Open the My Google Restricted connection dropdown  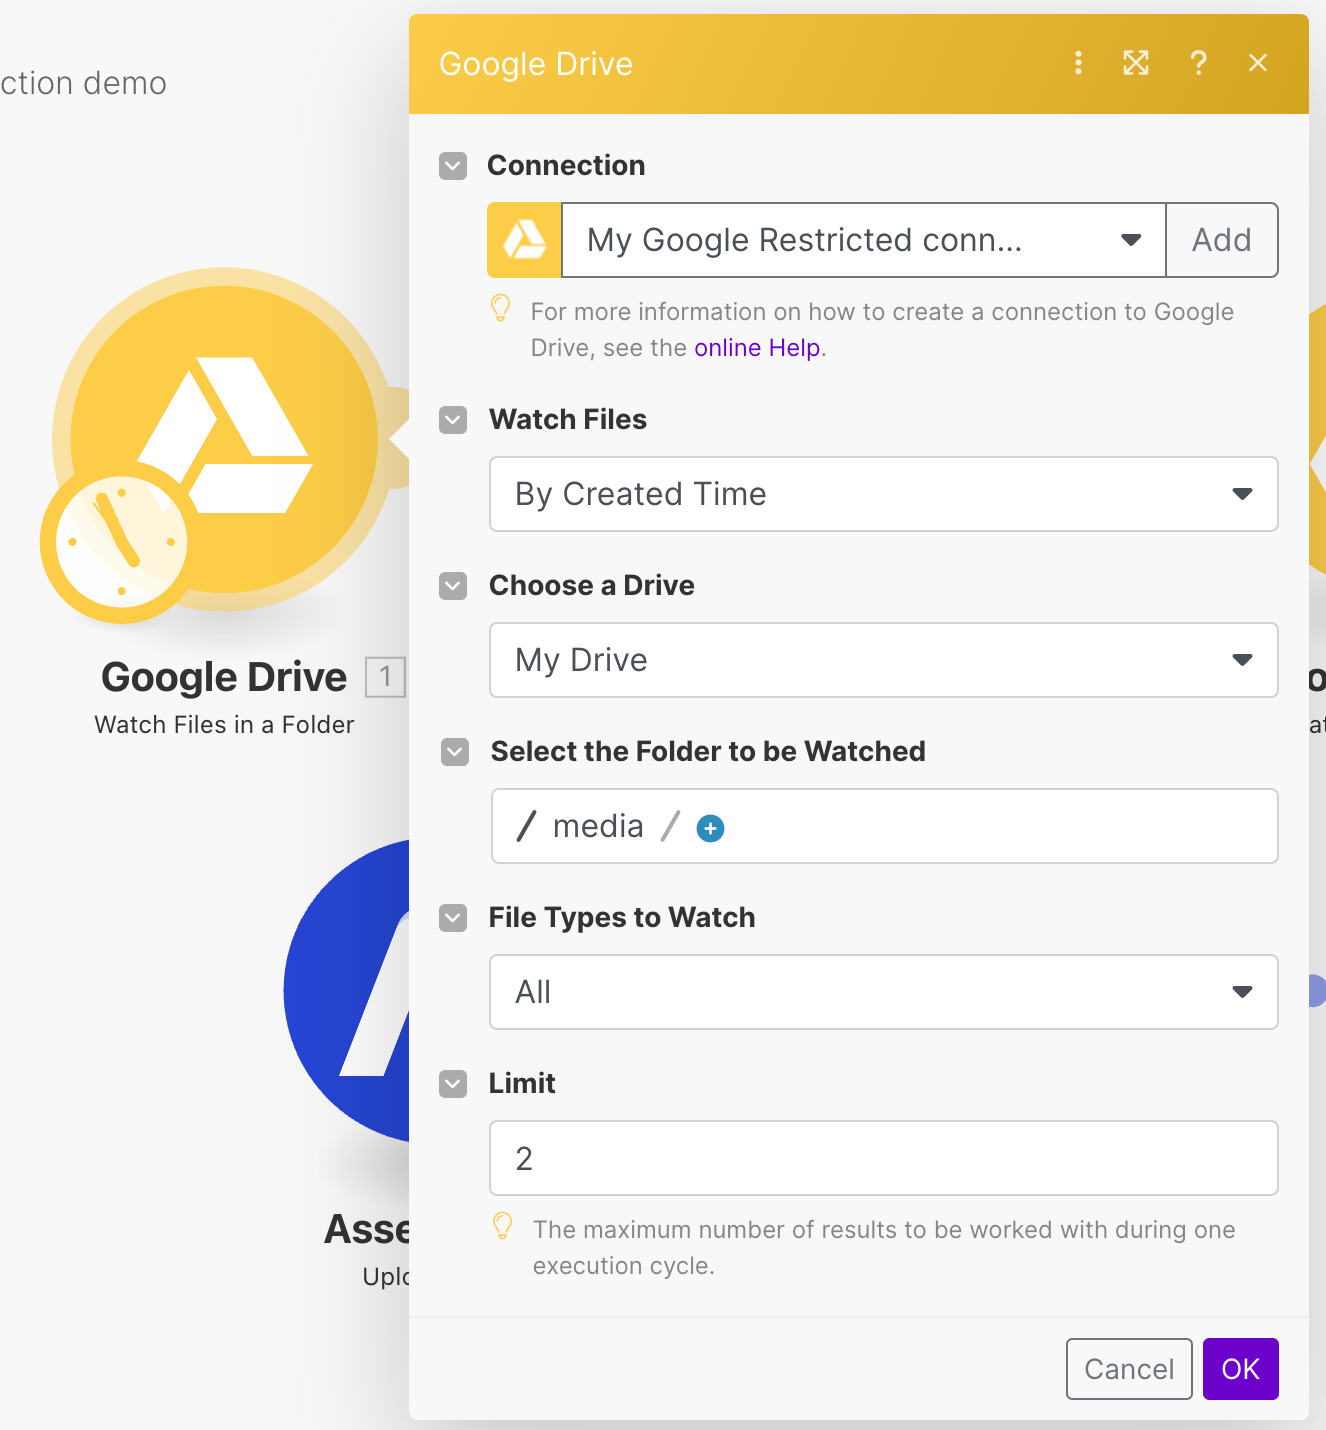864,240
